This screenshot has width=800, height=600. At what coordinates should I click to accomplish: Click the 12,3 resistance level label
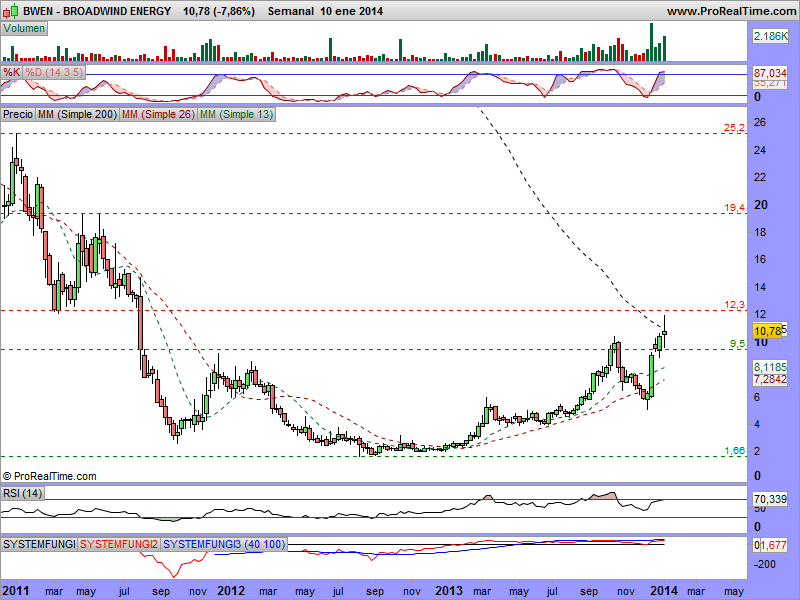pyautogui.click(x=734, y=305)
